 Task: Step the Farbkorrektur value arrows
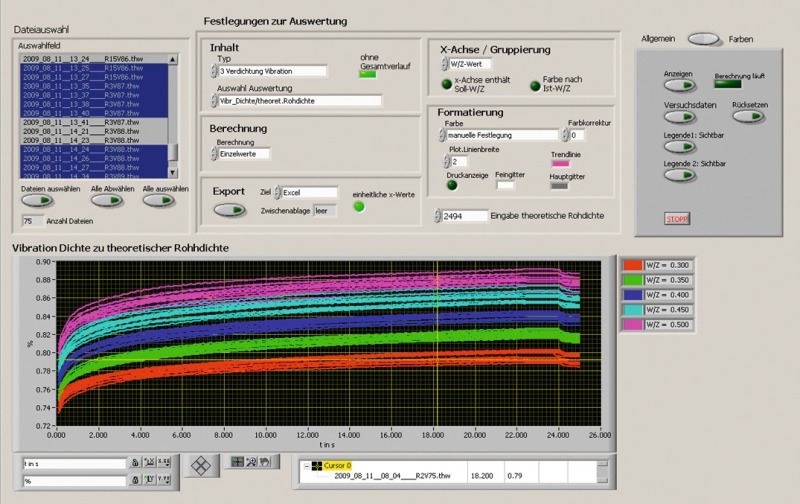[565, 135]
